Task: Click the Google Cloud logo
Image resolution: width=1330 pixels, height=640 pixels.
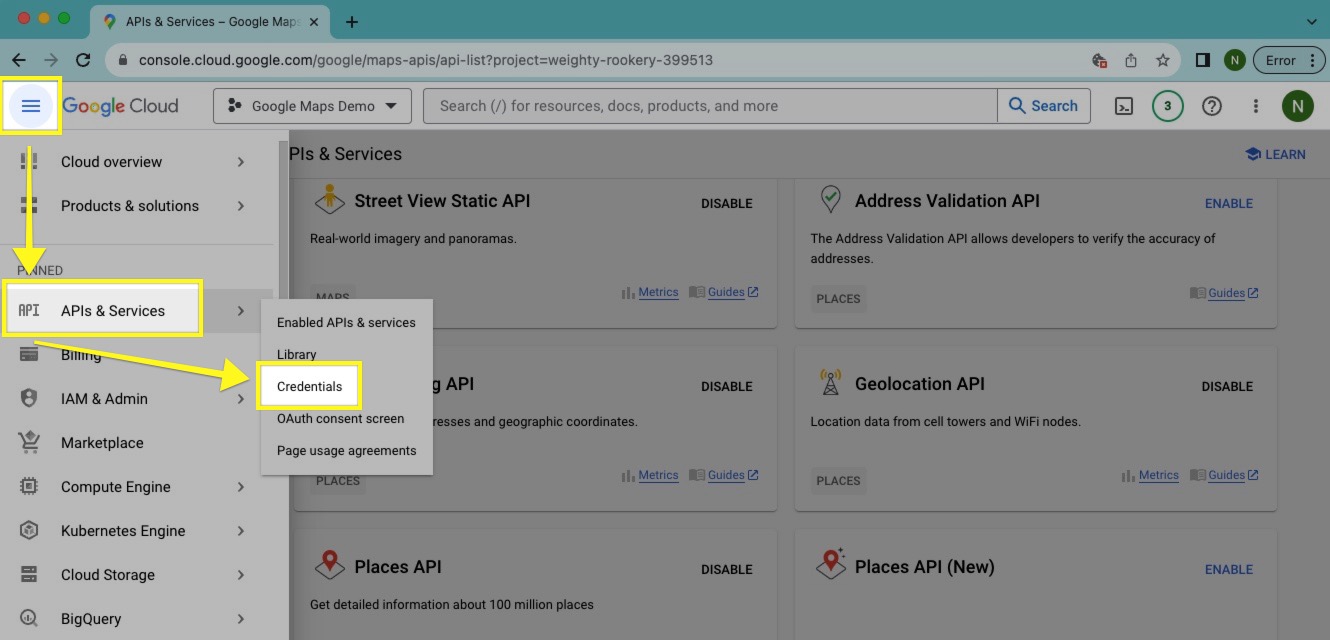Action: click(x=120, y=106)
